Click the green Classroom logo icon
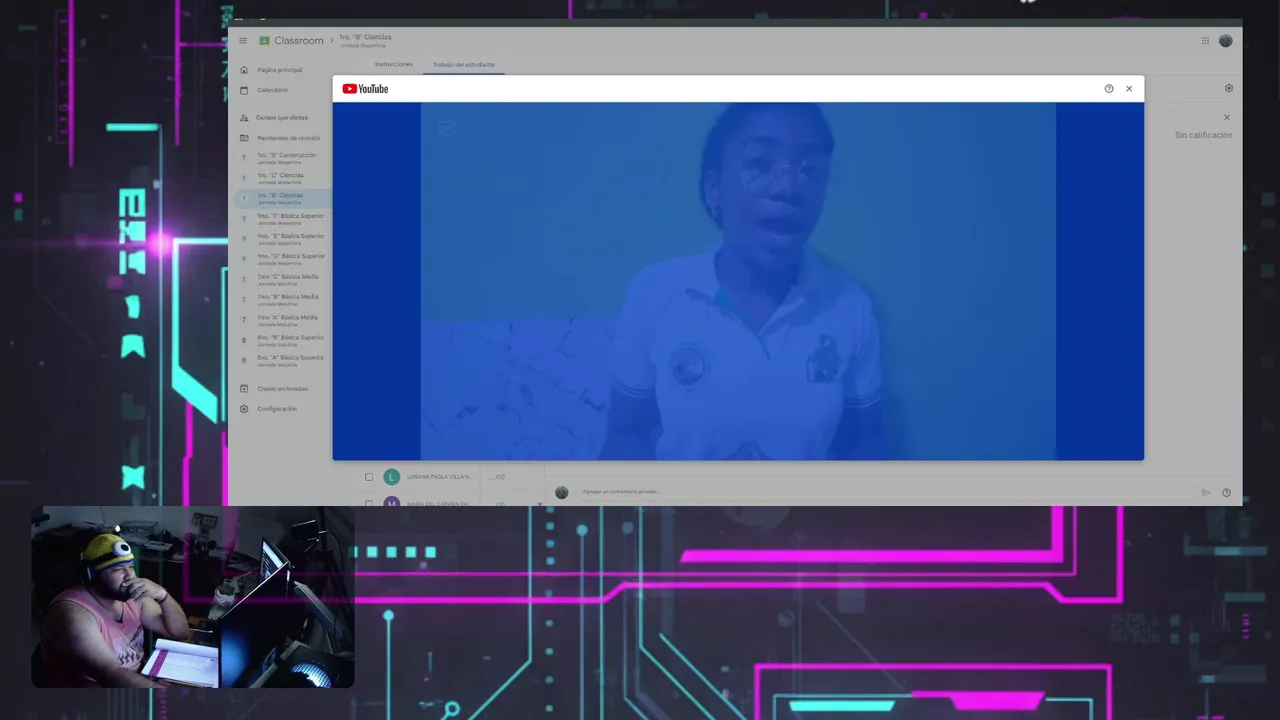 (265, 41)
